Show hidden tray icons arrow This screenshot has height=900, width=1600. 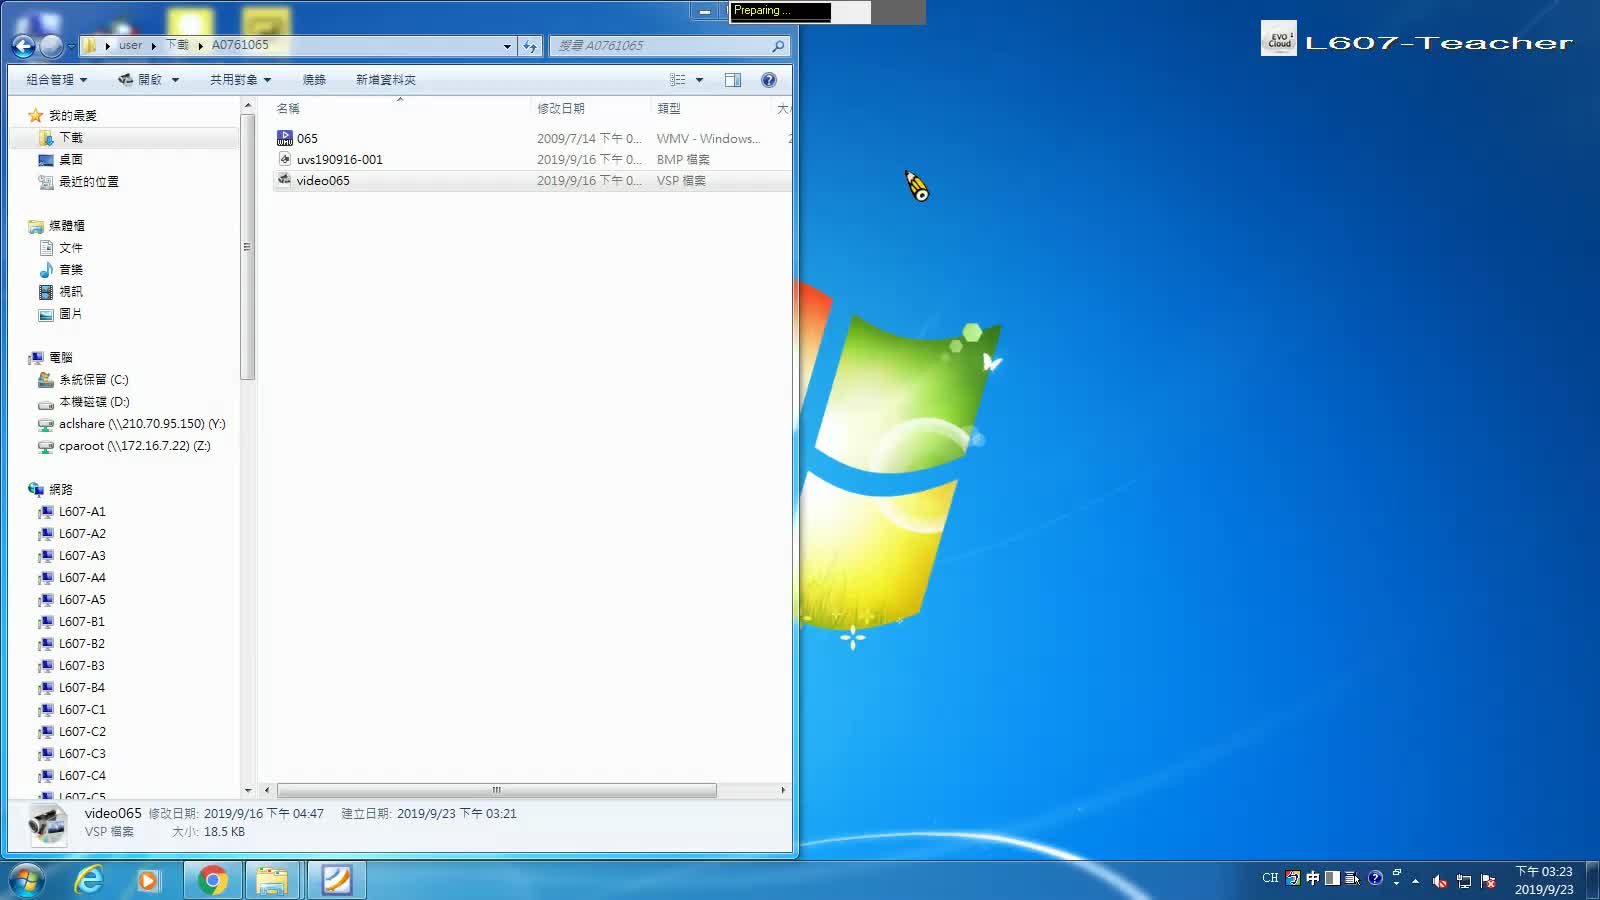1415,881
